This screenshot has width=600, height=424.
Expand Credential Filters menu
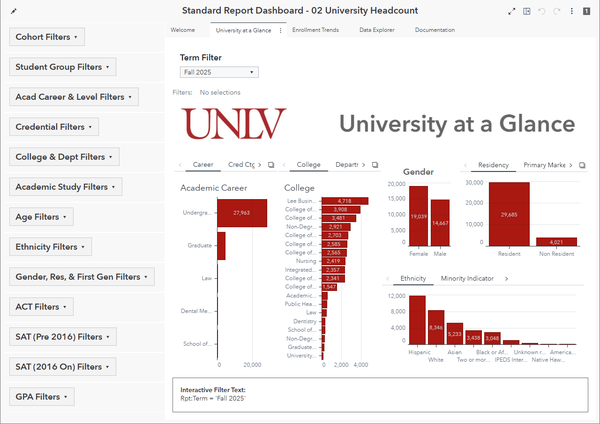click(x=54, y=127)
